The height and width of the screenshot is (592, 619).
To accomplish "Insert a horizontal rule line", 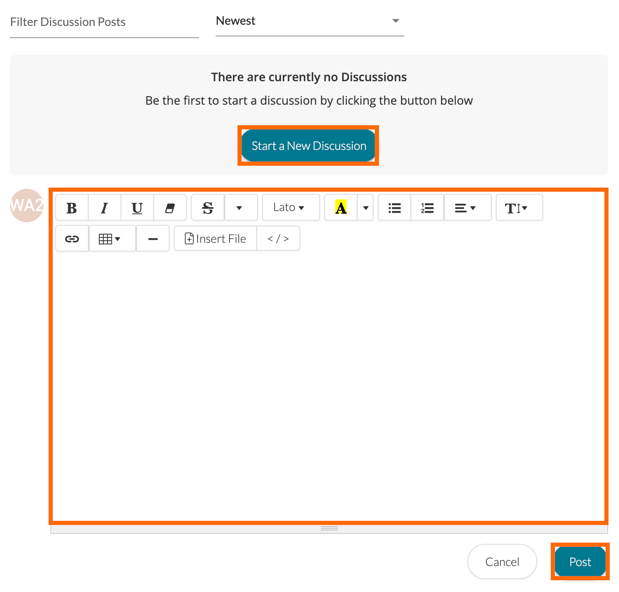I will click(153, 239).
